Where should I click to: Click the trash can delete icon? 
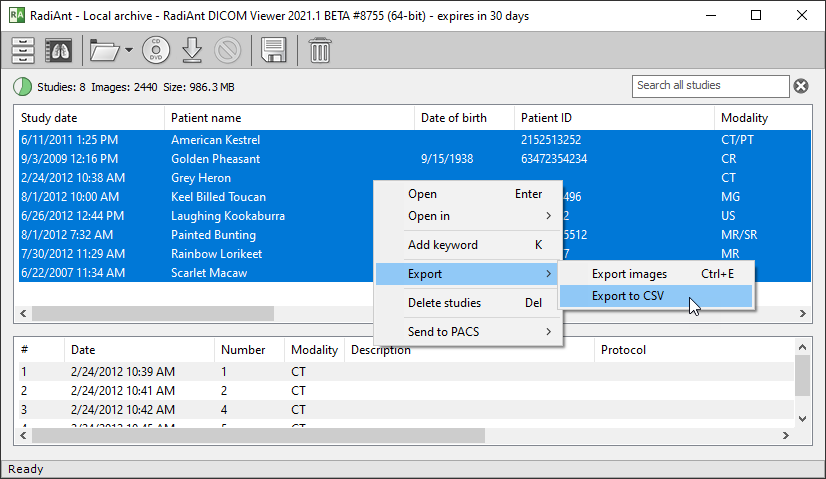[320, 51]
